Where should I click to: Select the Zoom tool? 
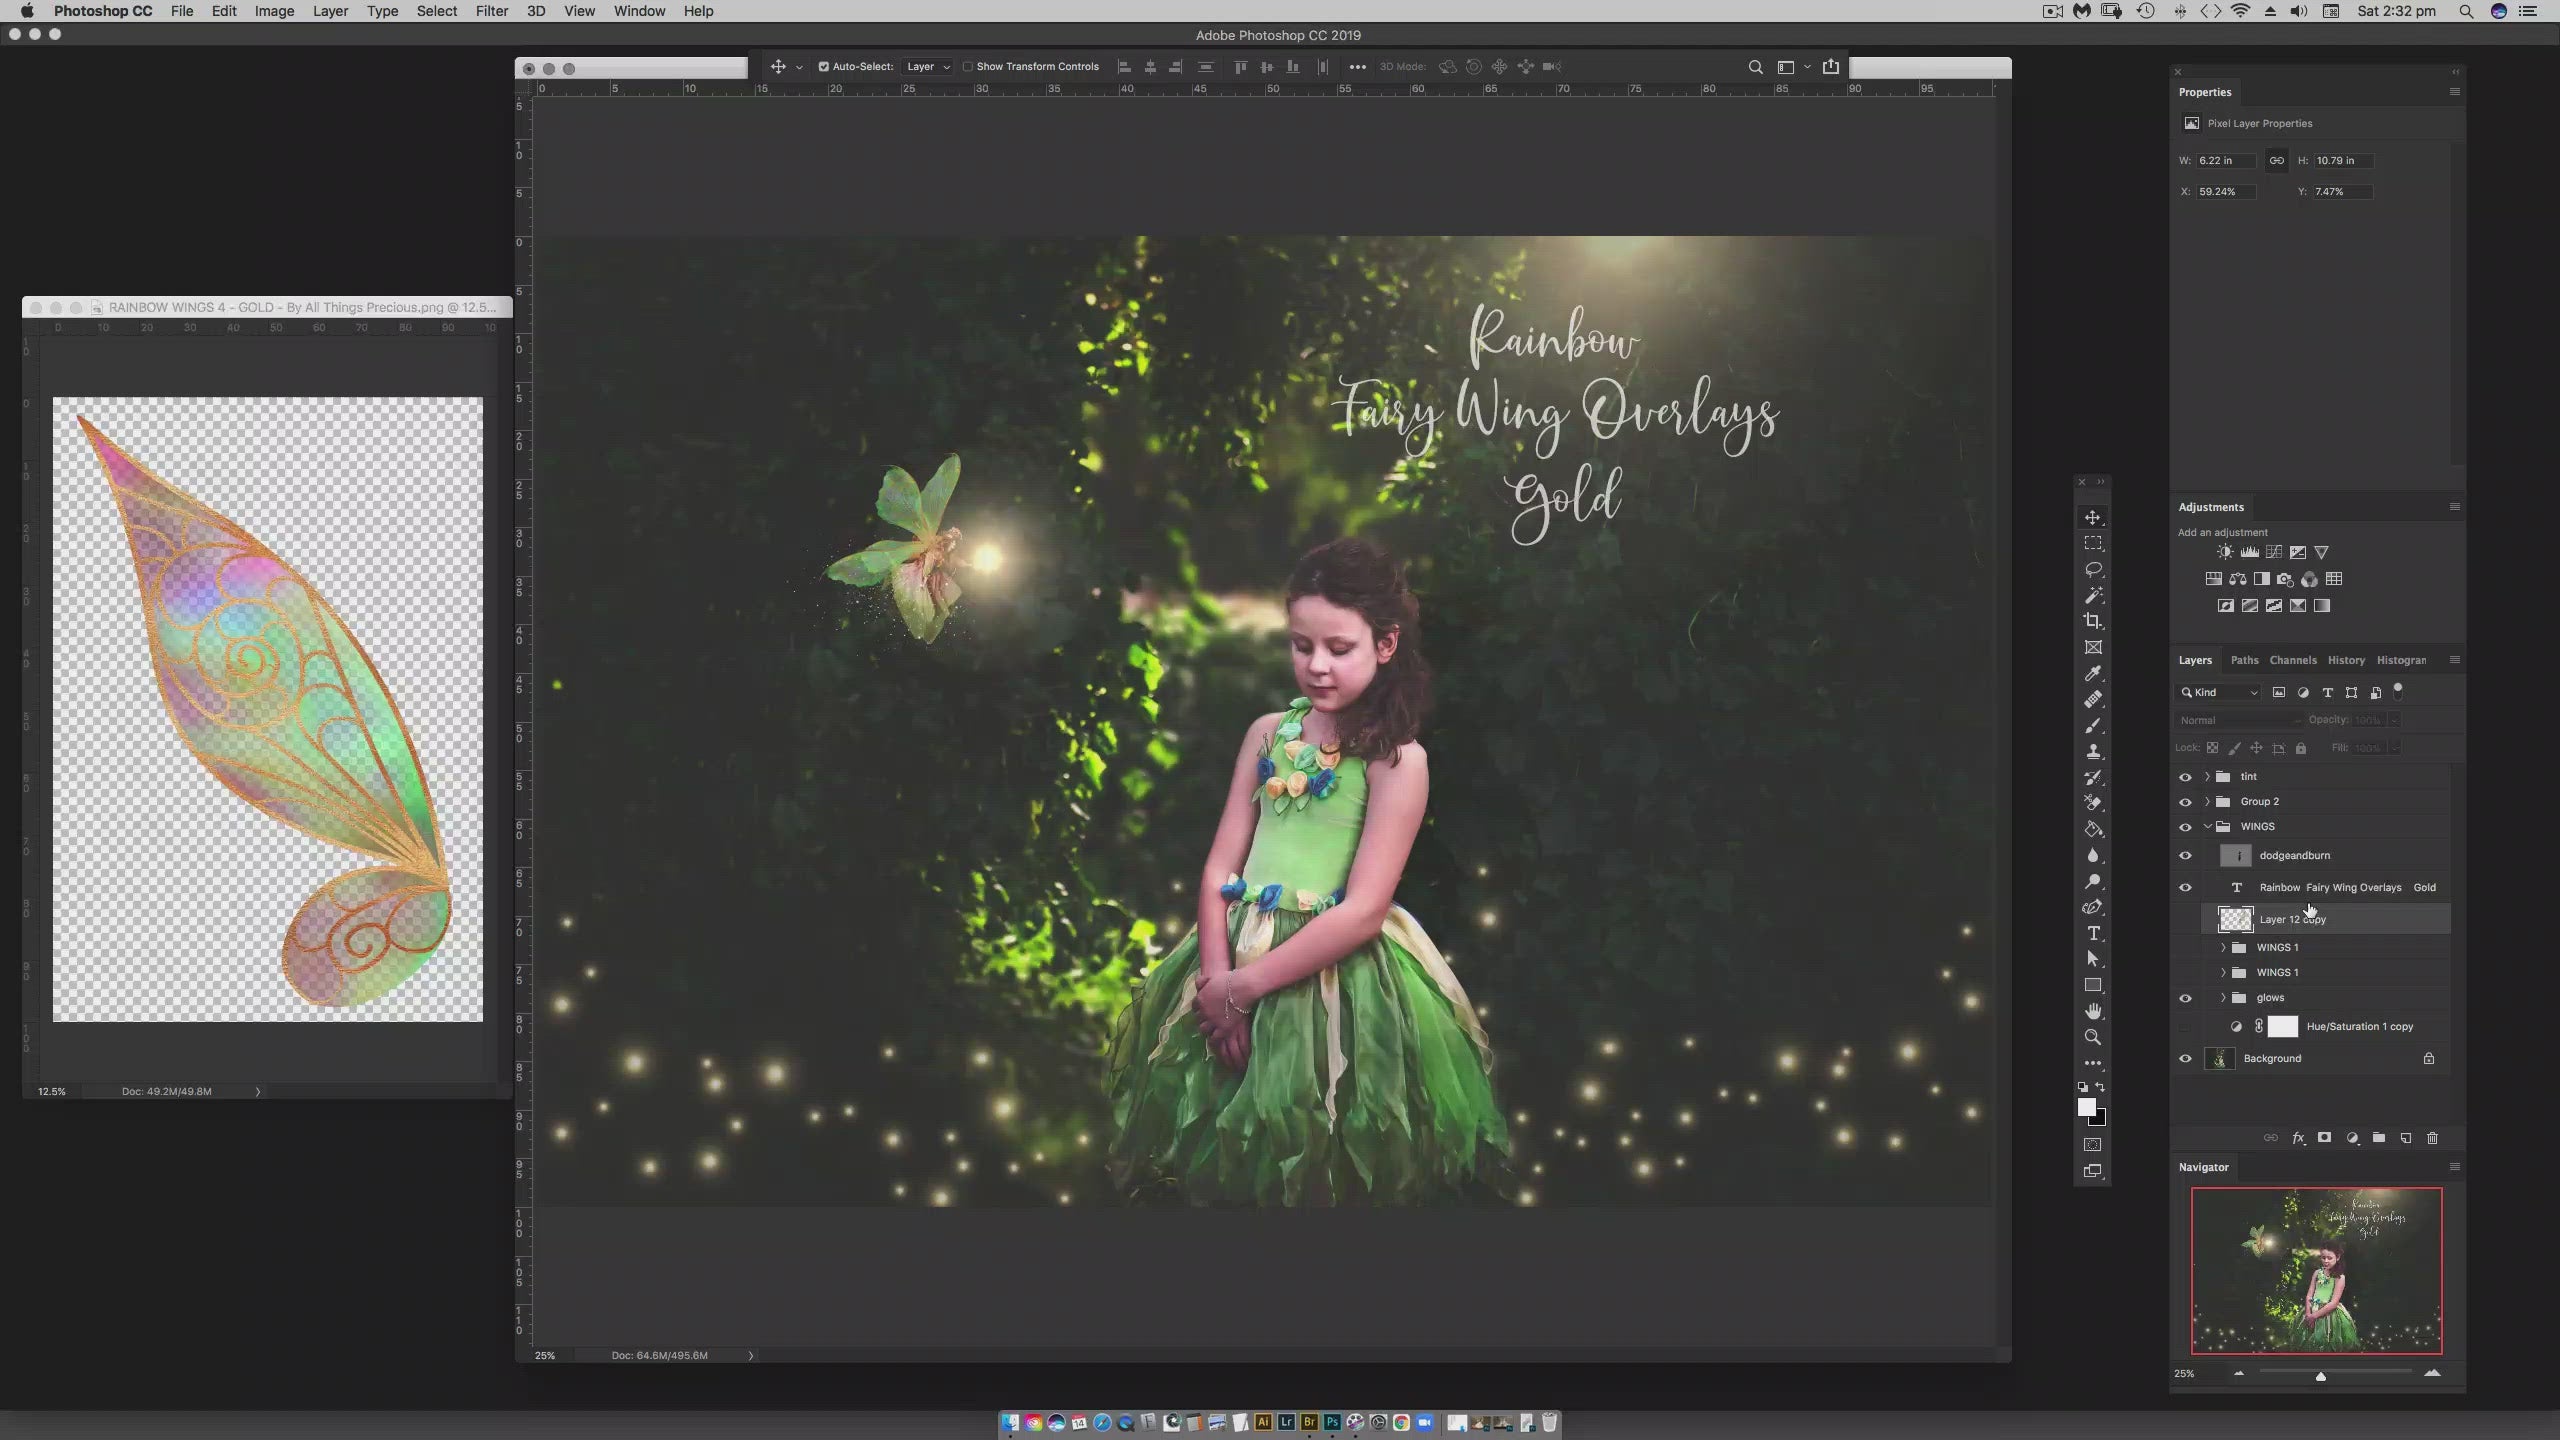(x=2094, y=1038)
